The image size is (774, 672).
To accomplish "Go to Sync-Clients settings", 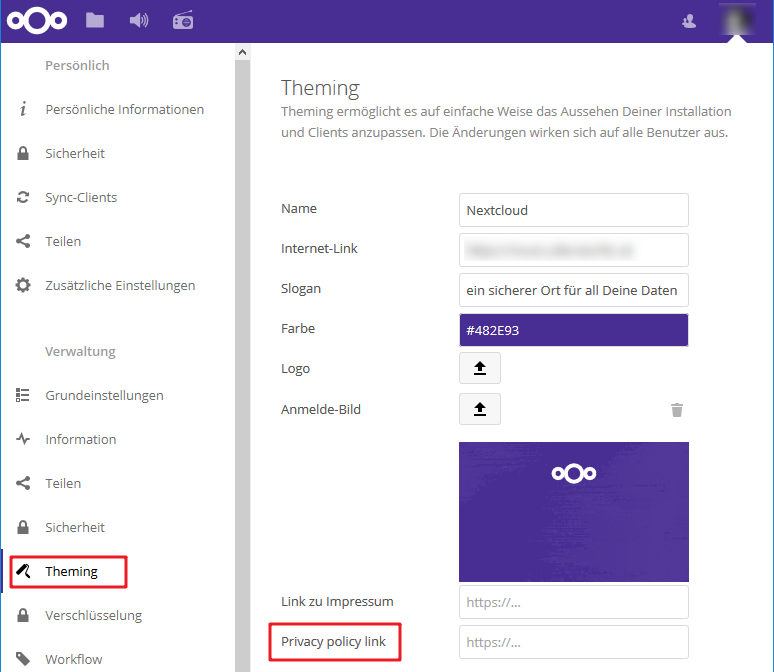I will click(x=81, y=197).
